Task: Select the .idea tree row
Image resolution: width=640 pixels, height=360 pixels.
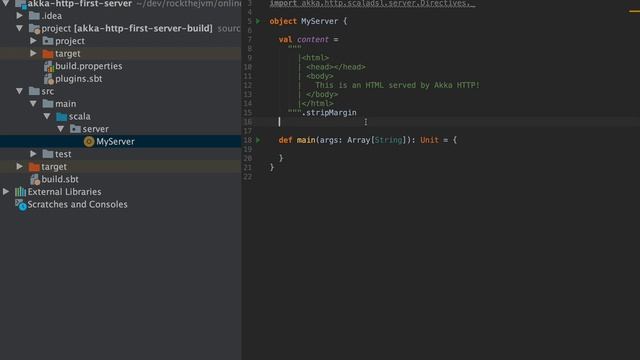Action: 121,16
